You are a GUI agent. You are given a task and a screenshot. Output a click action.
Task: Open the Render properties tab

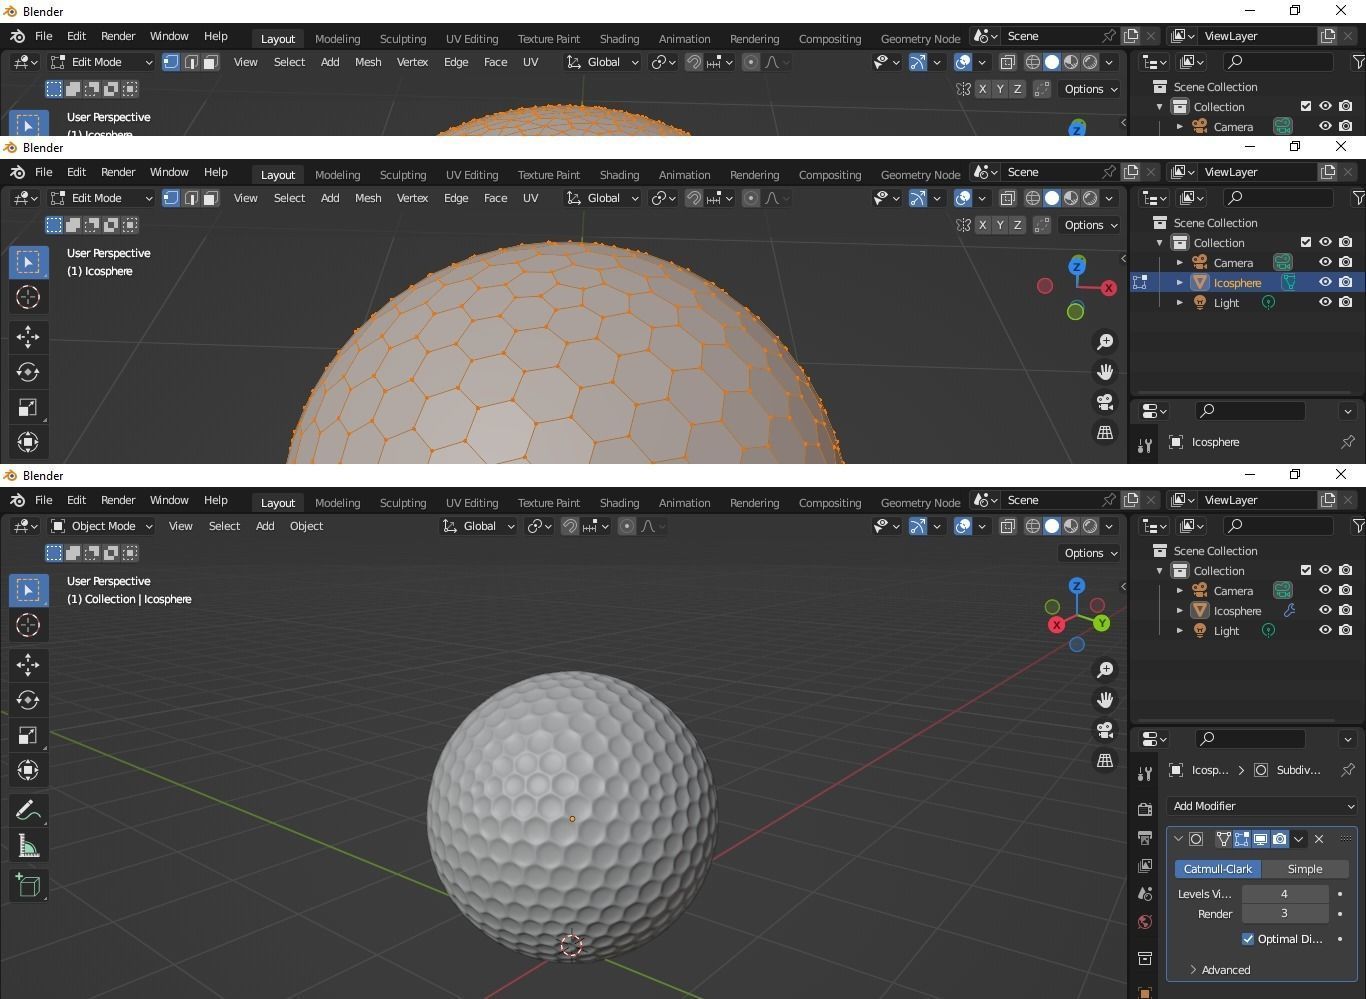coord(1145,810)
